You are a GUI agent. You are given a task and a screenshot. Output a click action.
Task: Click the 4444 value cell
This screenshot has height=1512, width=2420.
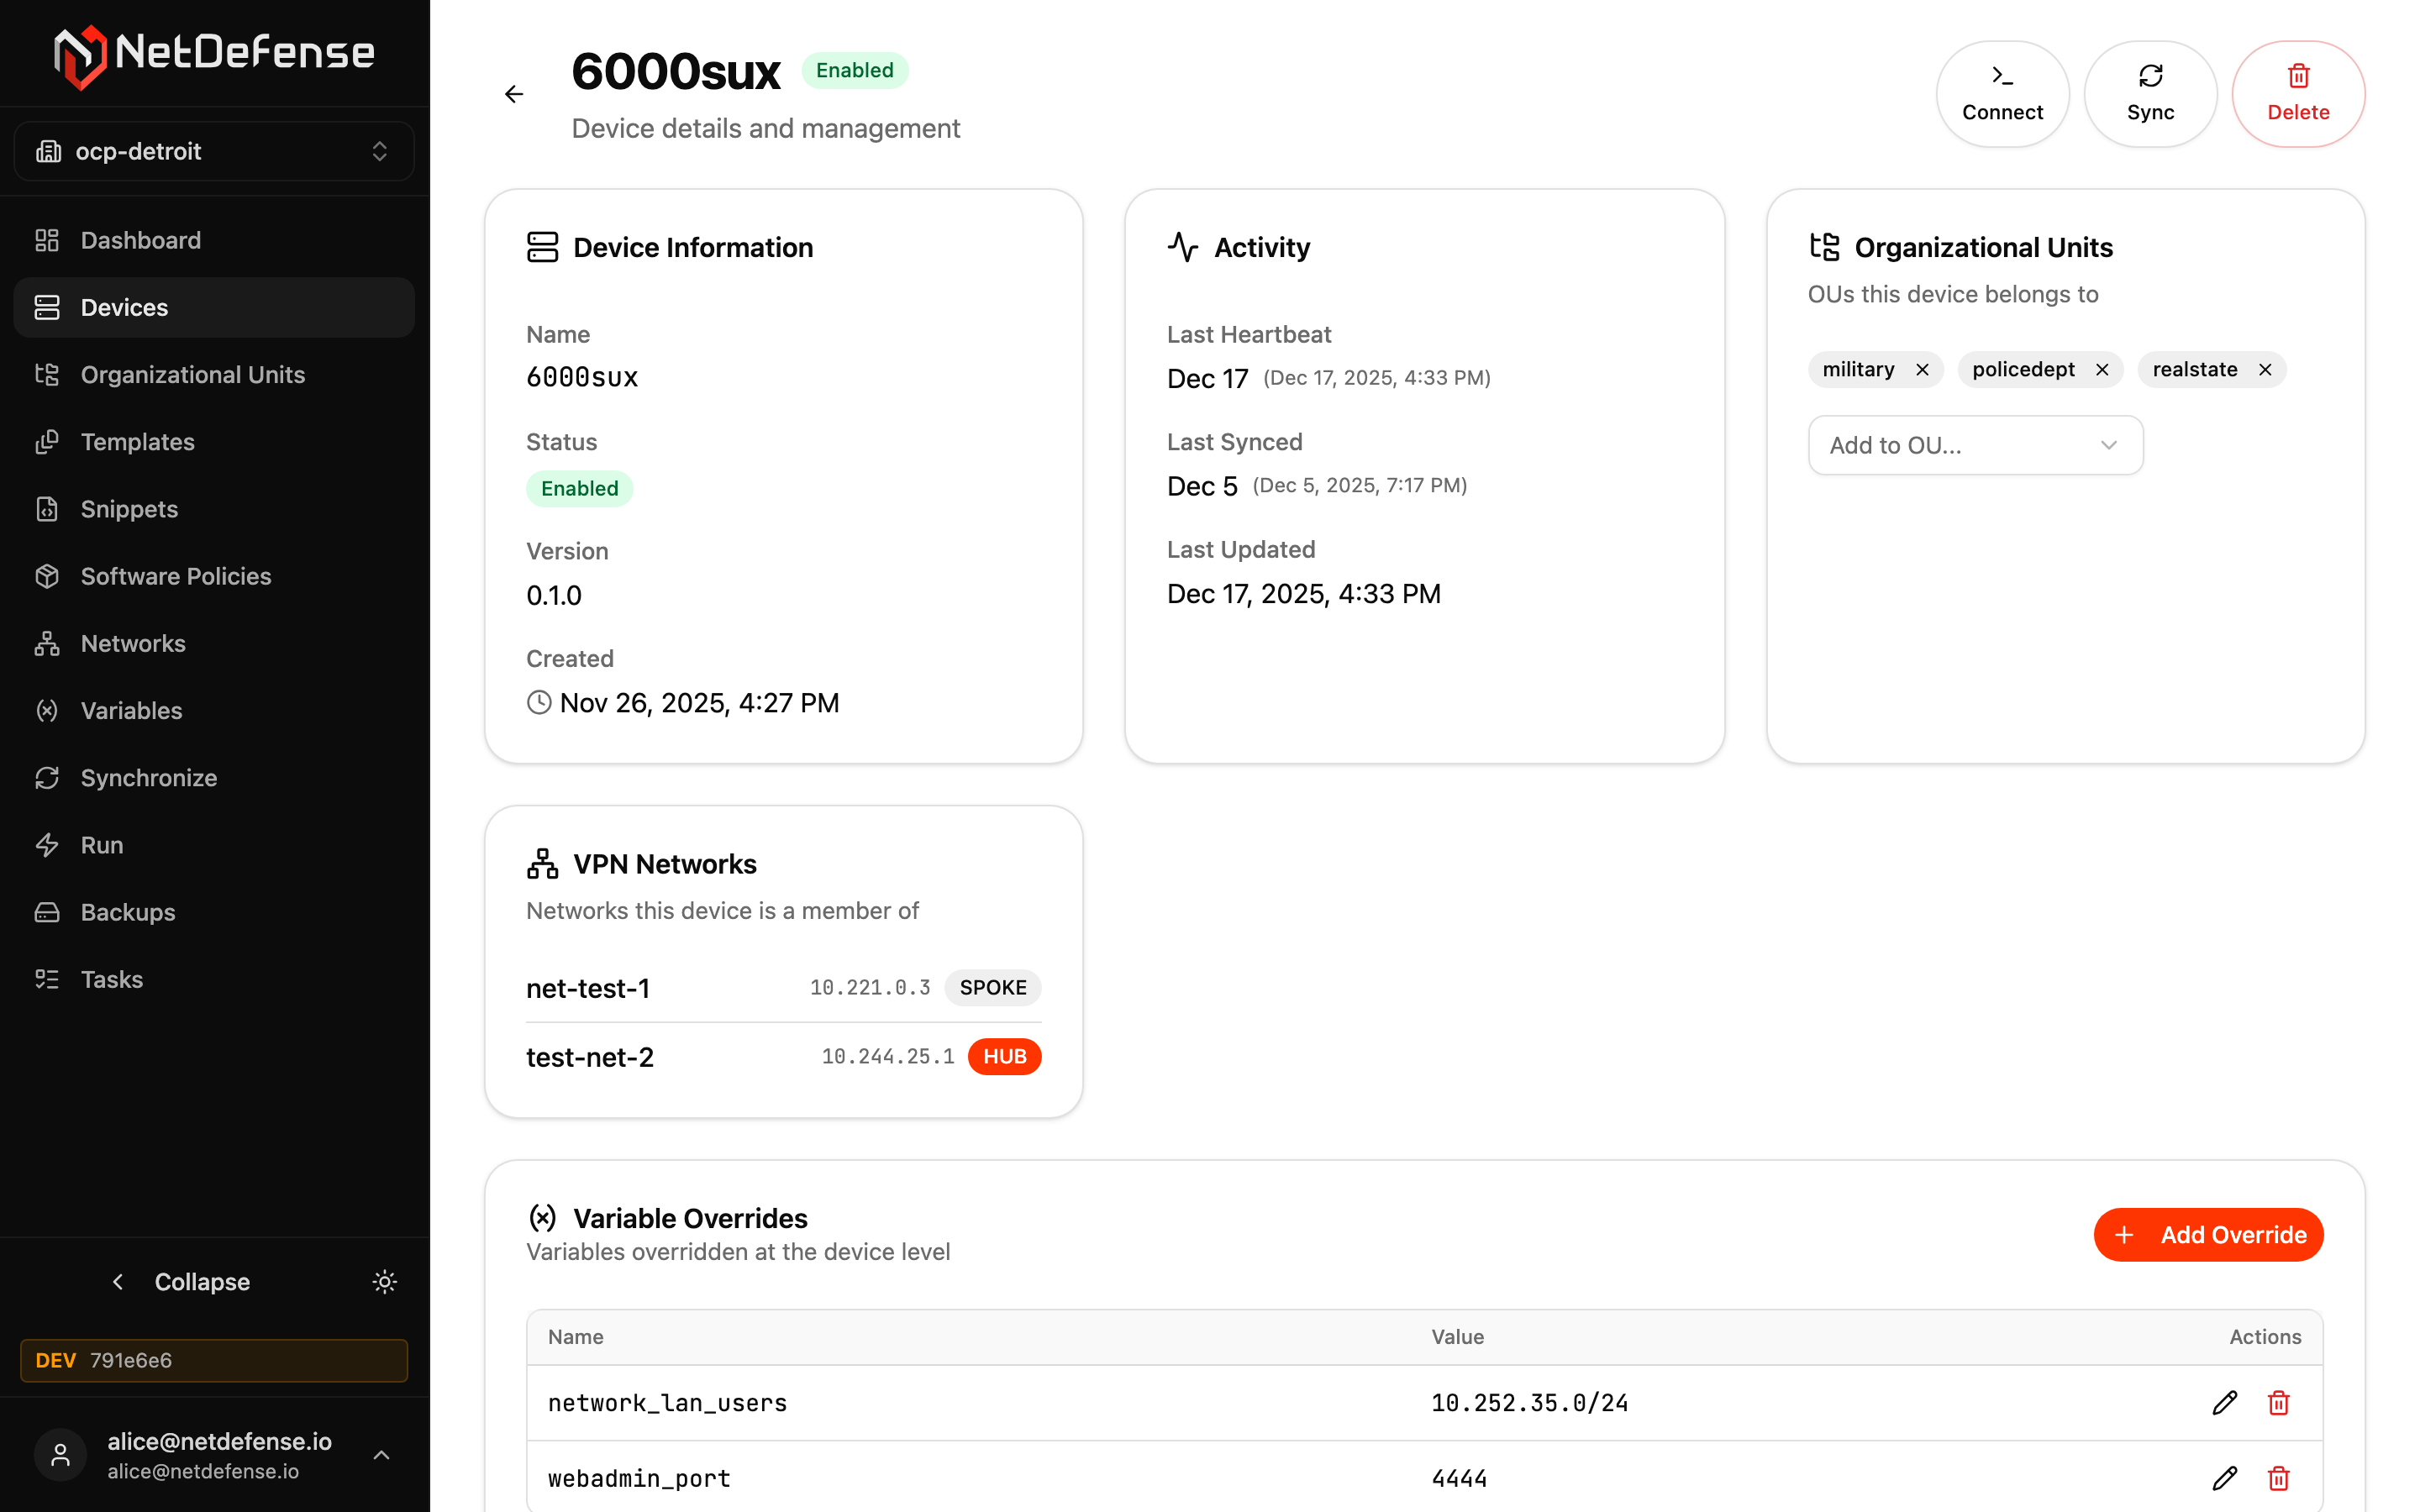[1459, 1478]
